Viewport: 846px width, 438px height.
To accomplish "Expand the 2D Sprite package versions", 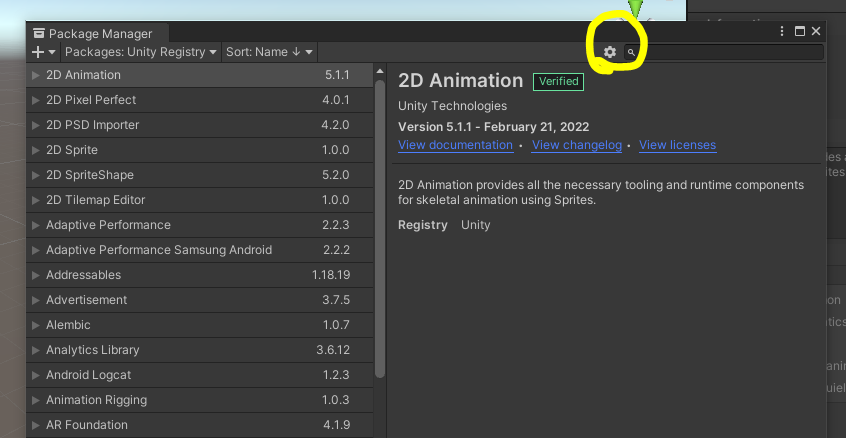I will pyautogui.click(x=36, y=150).
